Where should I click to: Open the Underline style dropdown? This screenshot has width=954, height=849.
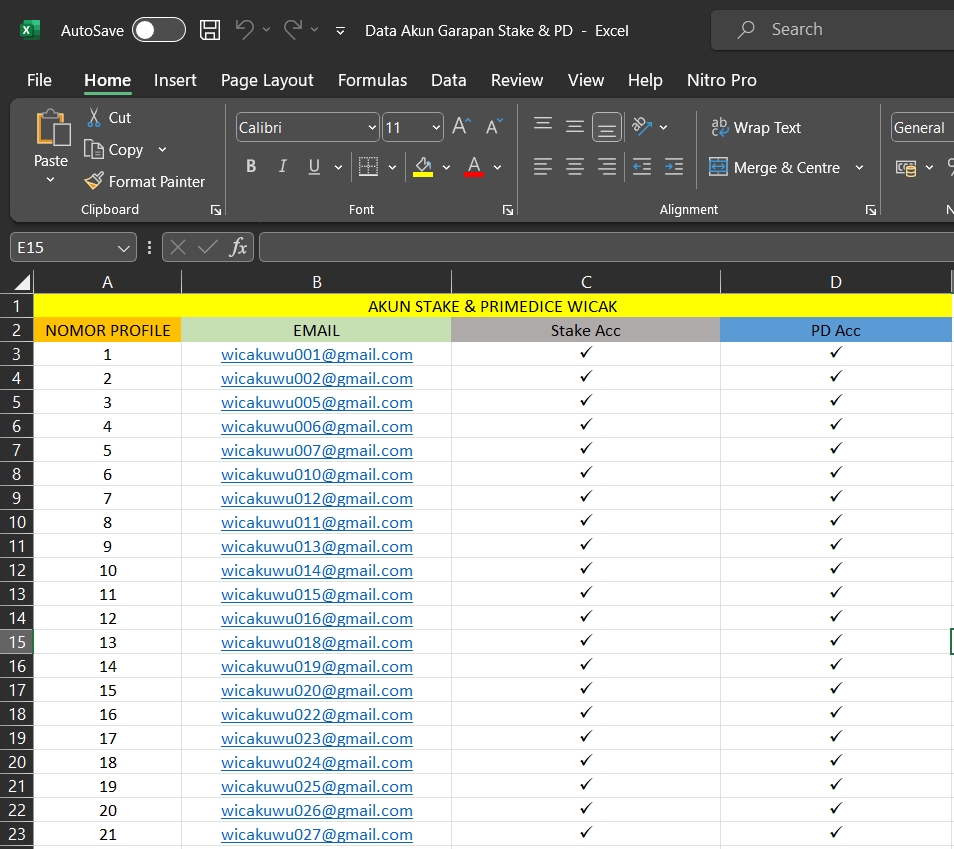[338, 167]
